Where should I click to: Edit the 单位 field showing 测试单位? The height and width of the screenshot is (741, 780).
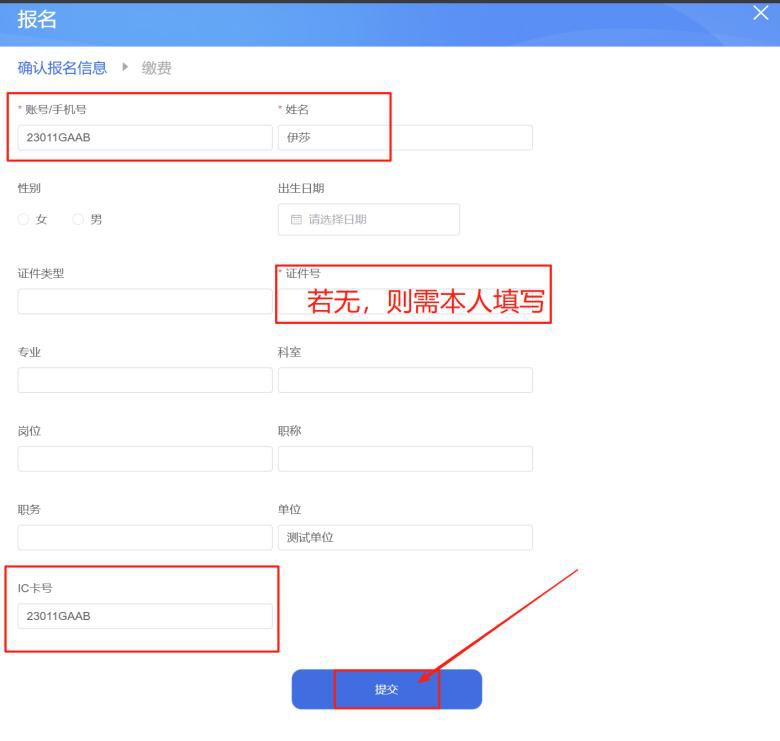404,538
